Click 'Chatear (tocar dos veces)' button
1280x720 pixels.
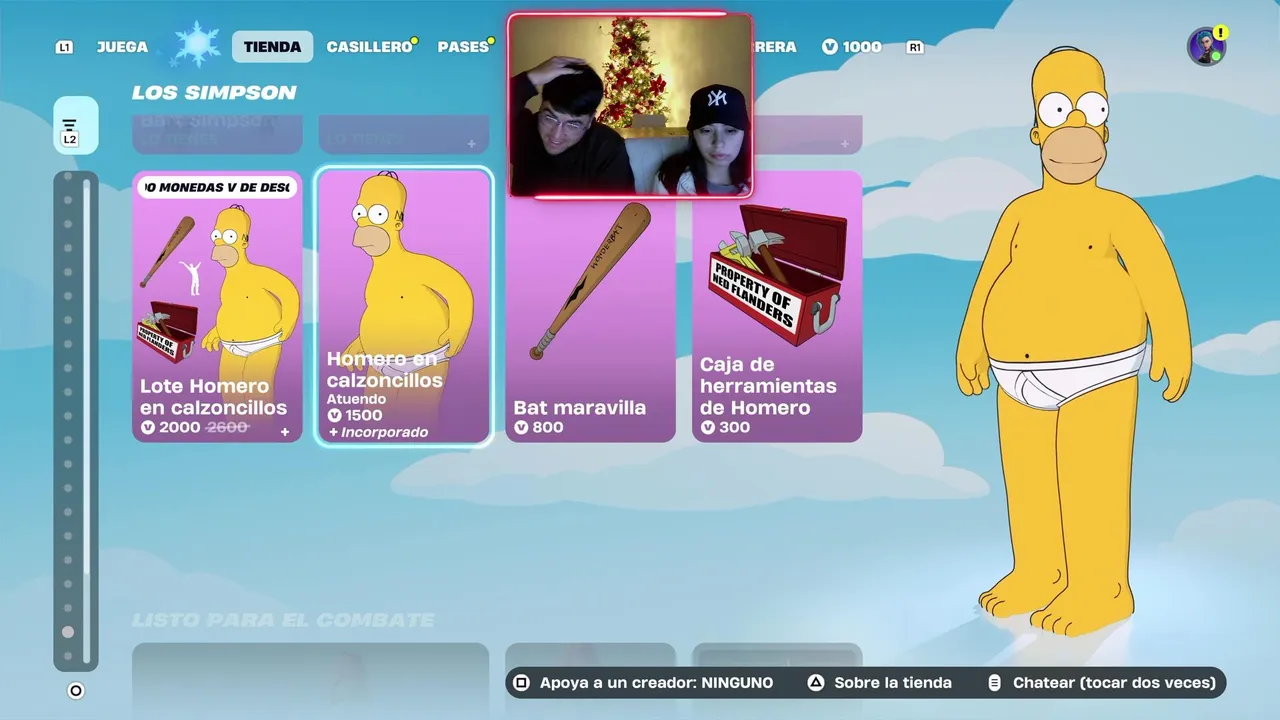coord(1101,683)
